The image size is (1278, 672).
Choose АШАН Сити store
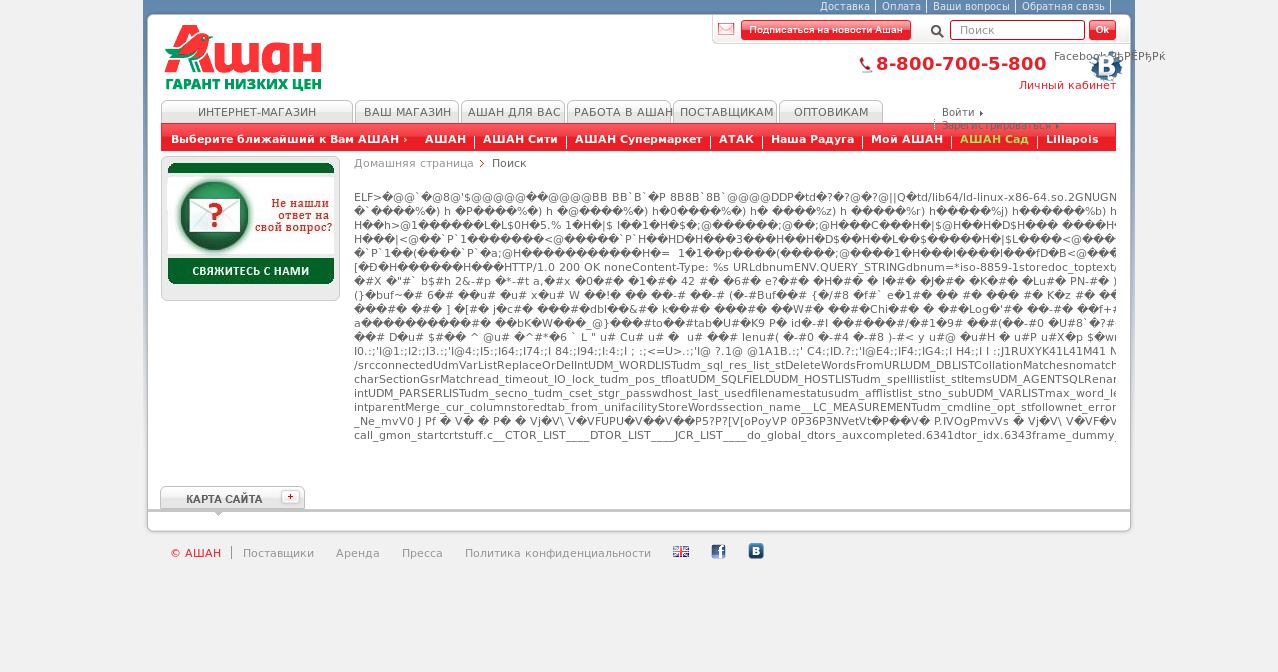[x=520, y=139]
